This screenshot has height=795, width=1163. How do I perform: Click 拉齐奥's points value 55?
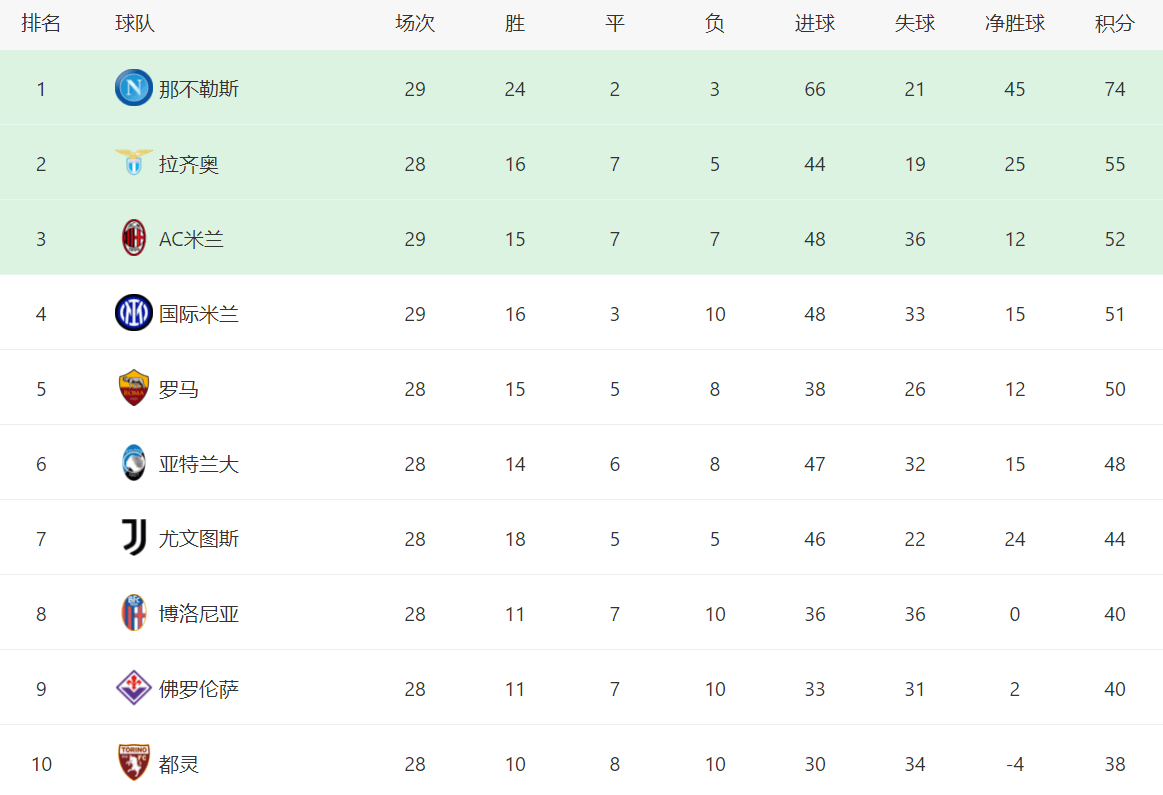pos(1115,164)
